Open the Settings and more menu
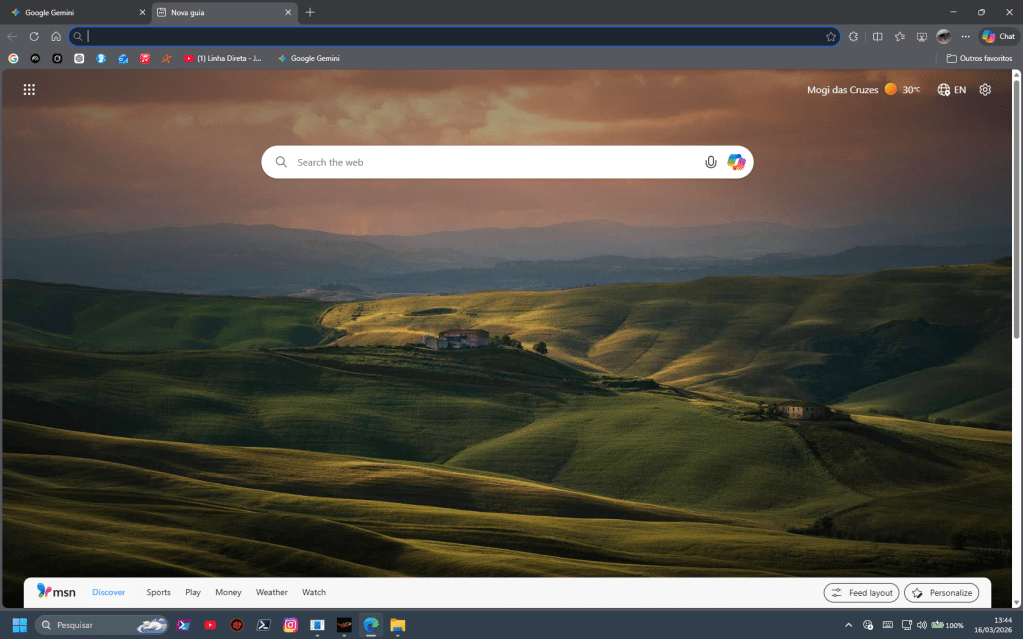Viewport: 1023px width, 639px height. click(965, 36)
